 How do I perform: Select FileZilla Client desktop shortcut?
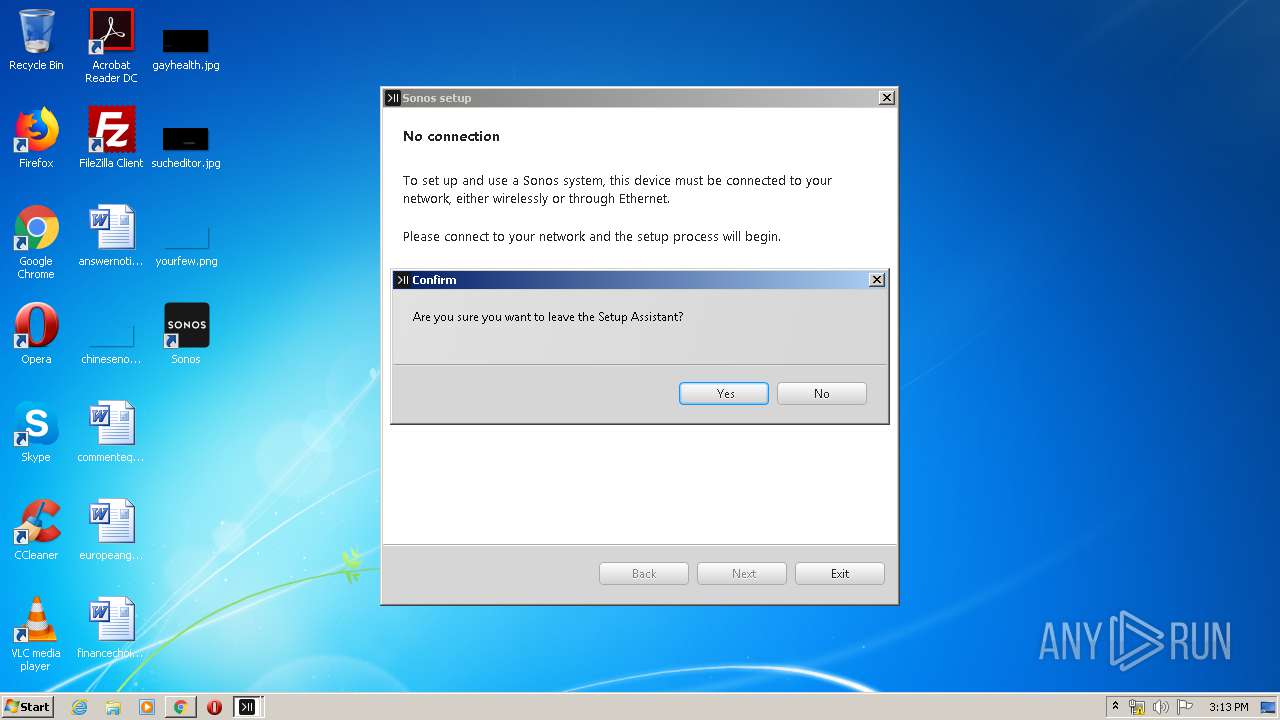tap(111, 138)
